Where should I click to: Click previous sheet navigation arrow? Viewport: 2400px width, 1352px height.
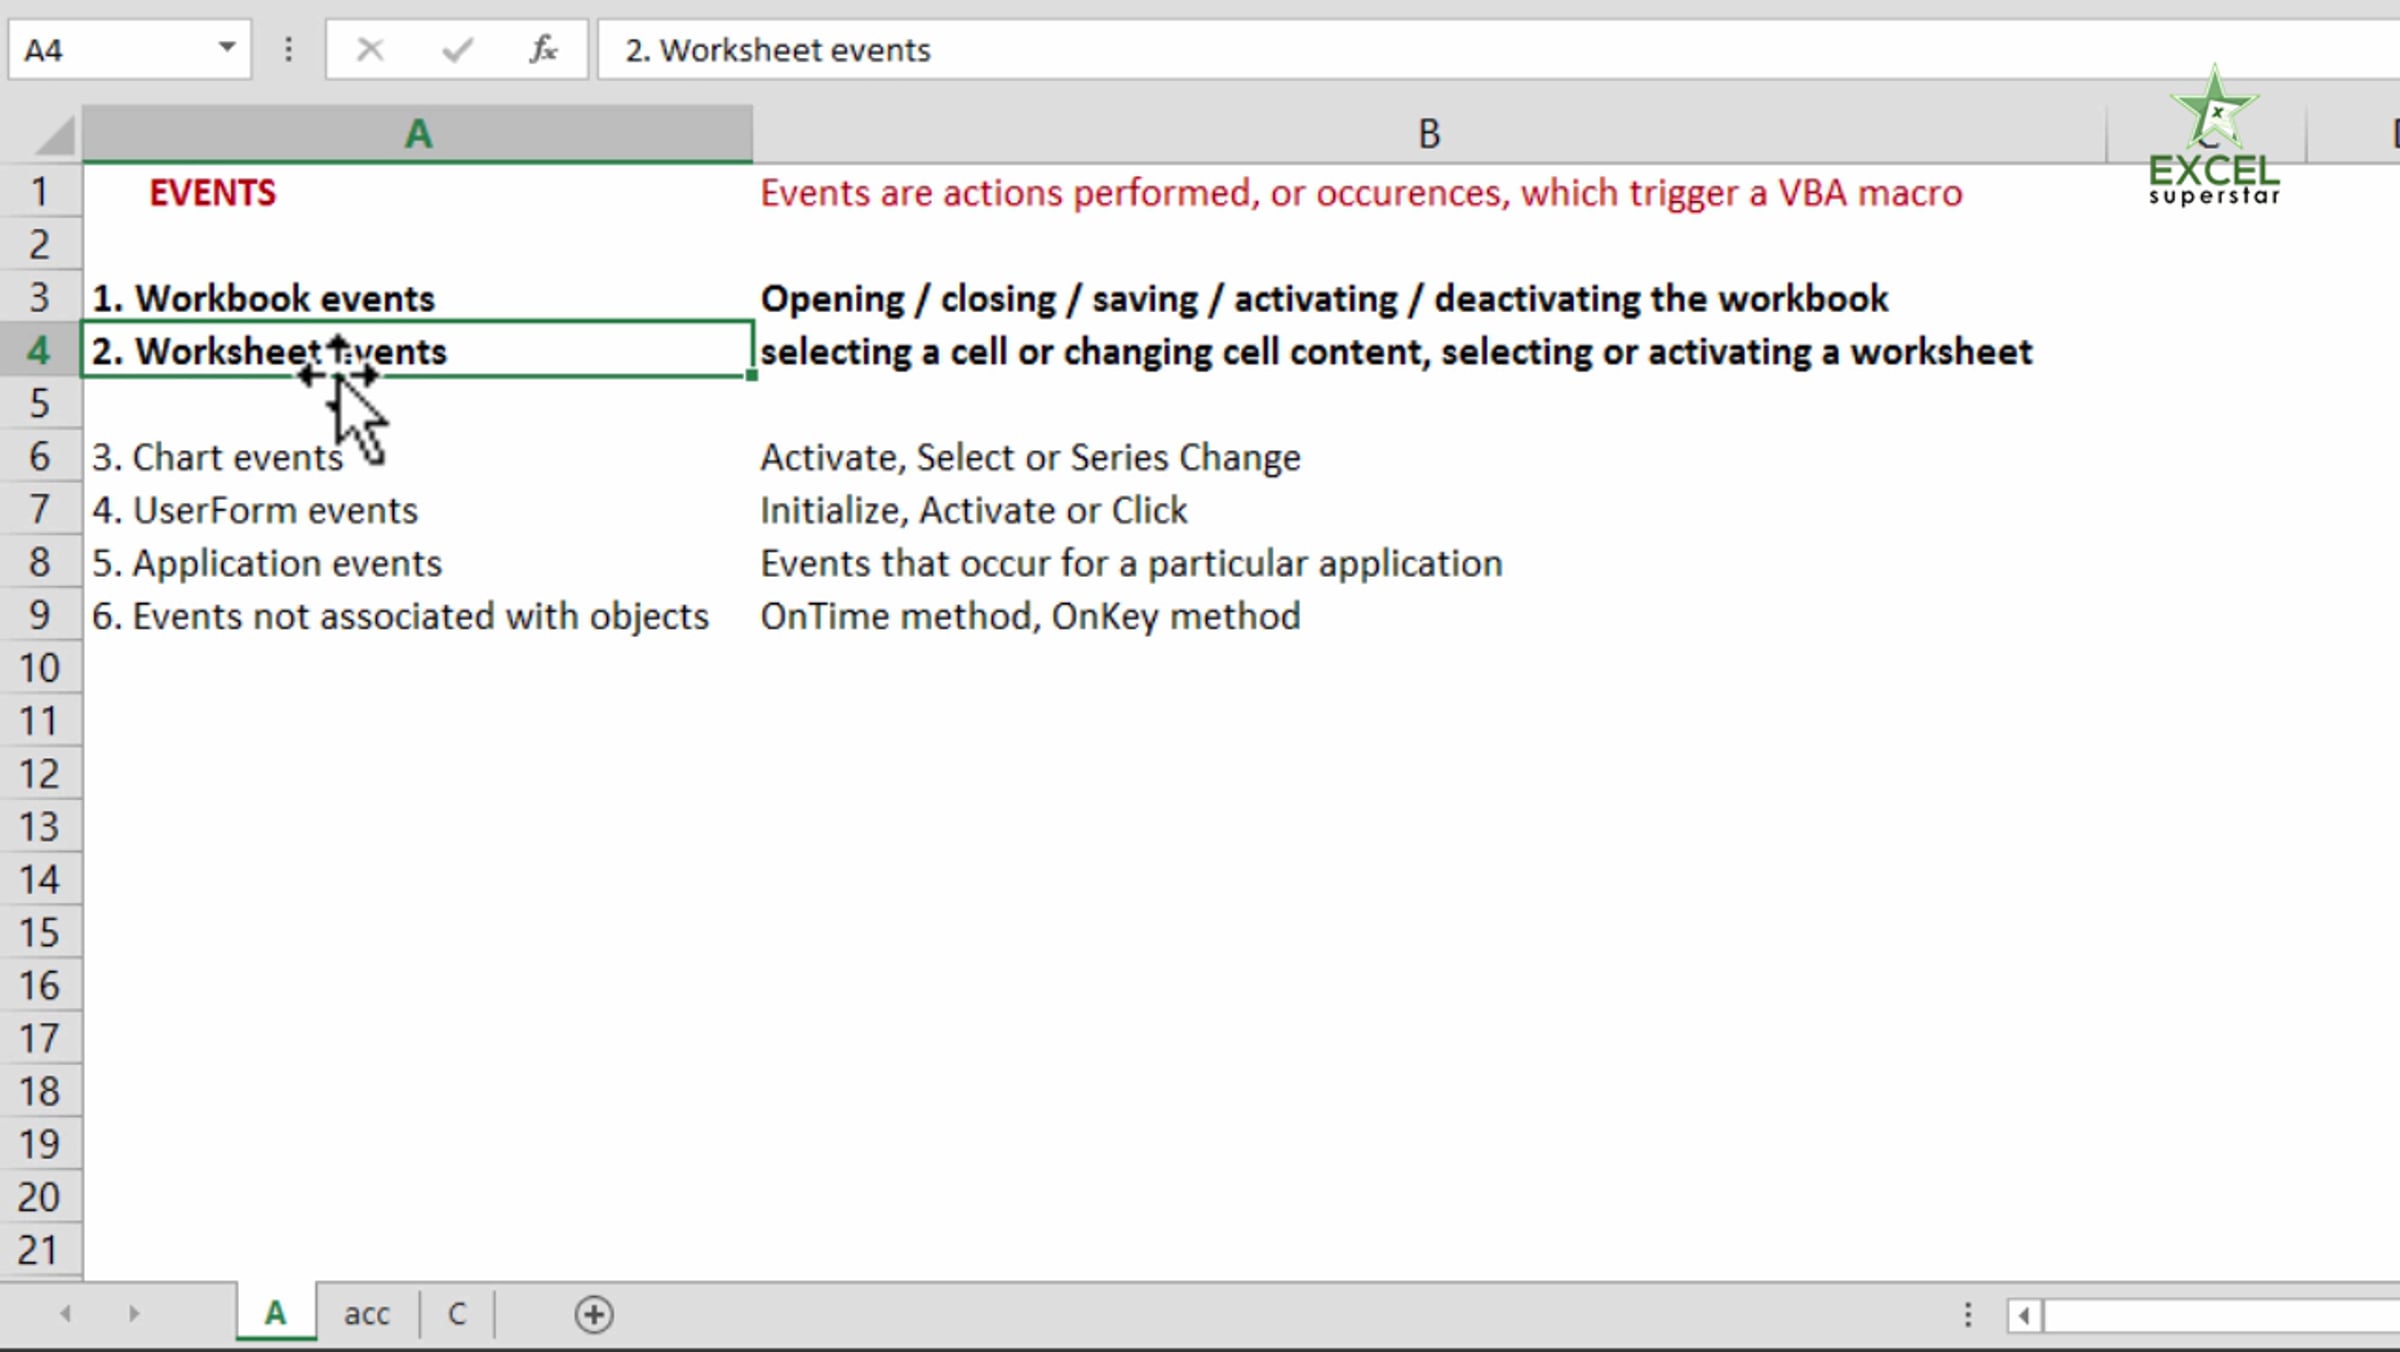point(66,1313)
